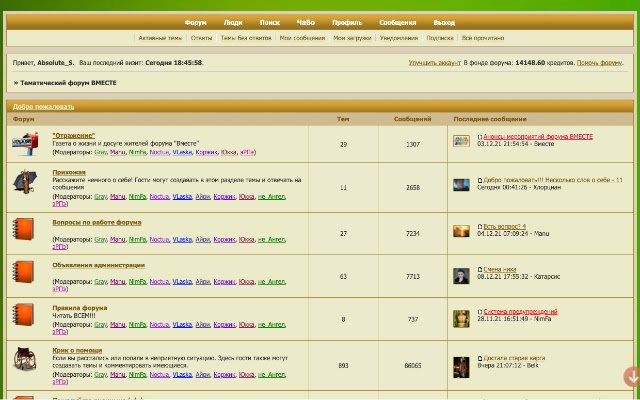The height and width of the screenshot is (400, 640).
Task: Select the "Активные темы" tab
Action: point(160,38)
